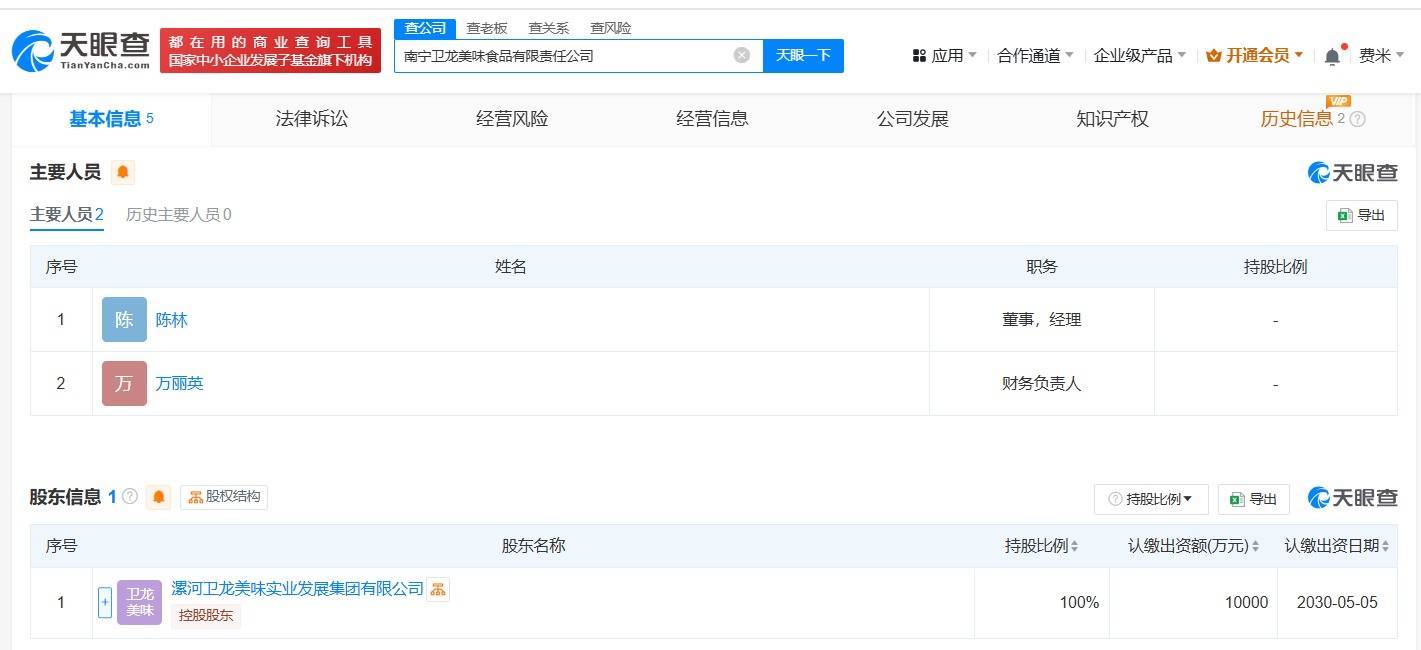
Task: Switch to the 知识产权 tab
Action: [x=1112, y=119]
